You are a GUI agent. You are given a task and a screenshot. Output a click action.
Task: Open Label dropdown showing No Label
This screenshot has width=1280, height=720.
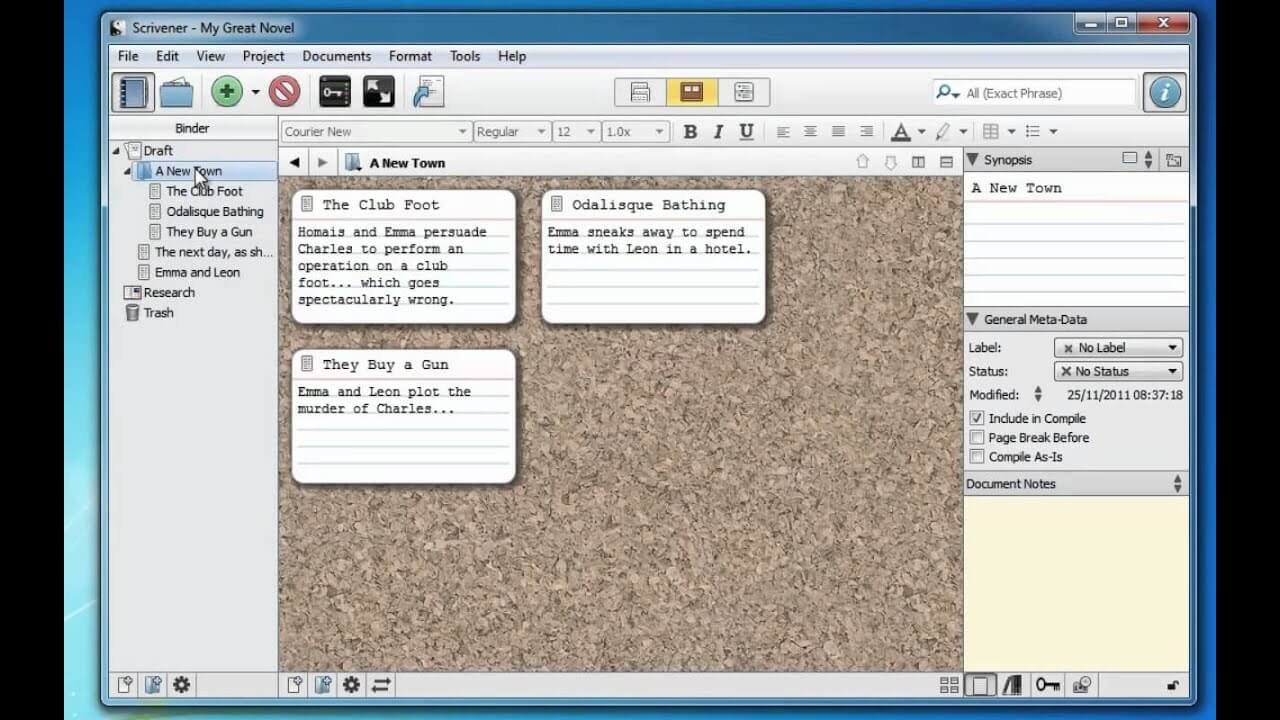point(1118,347)
